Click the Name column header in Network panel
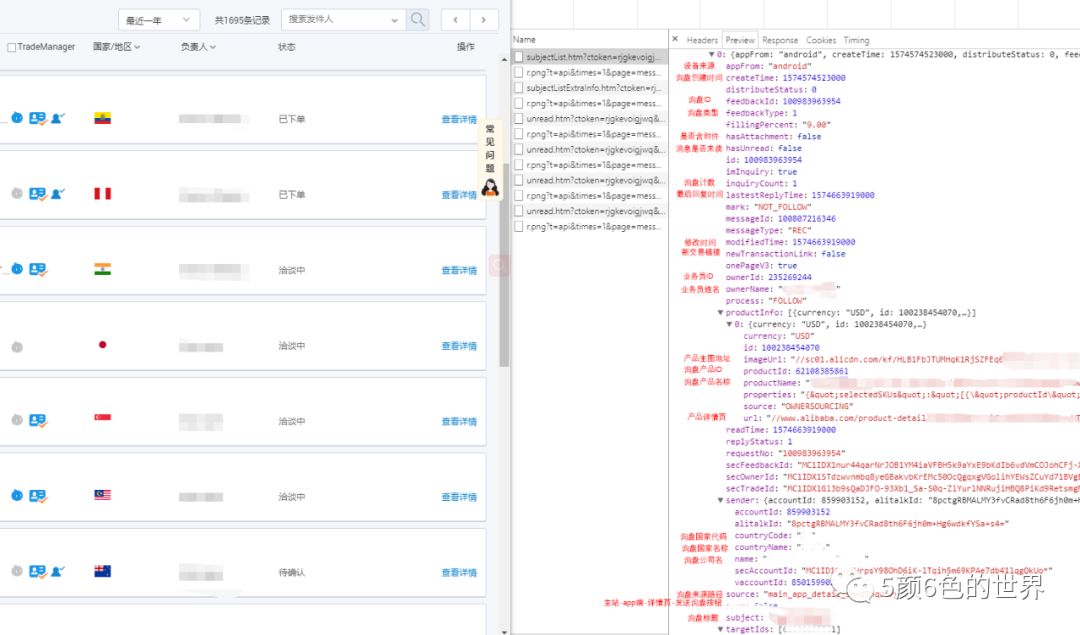 pos(524,39)
